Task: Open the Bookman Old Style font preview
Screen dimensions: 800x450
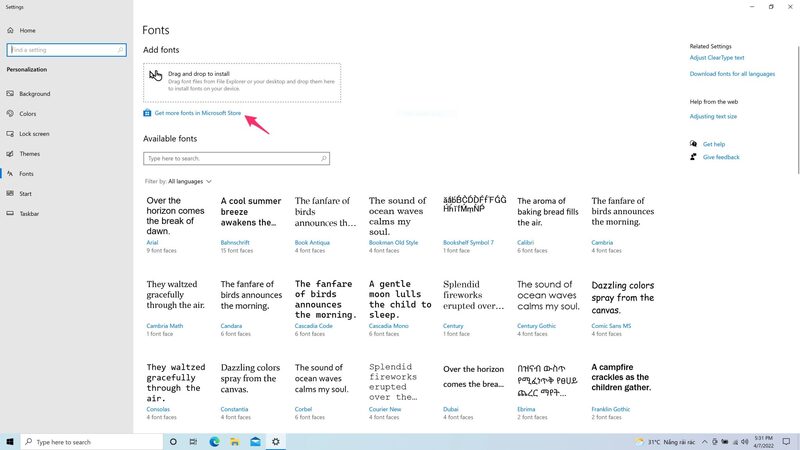Action: 398,224
